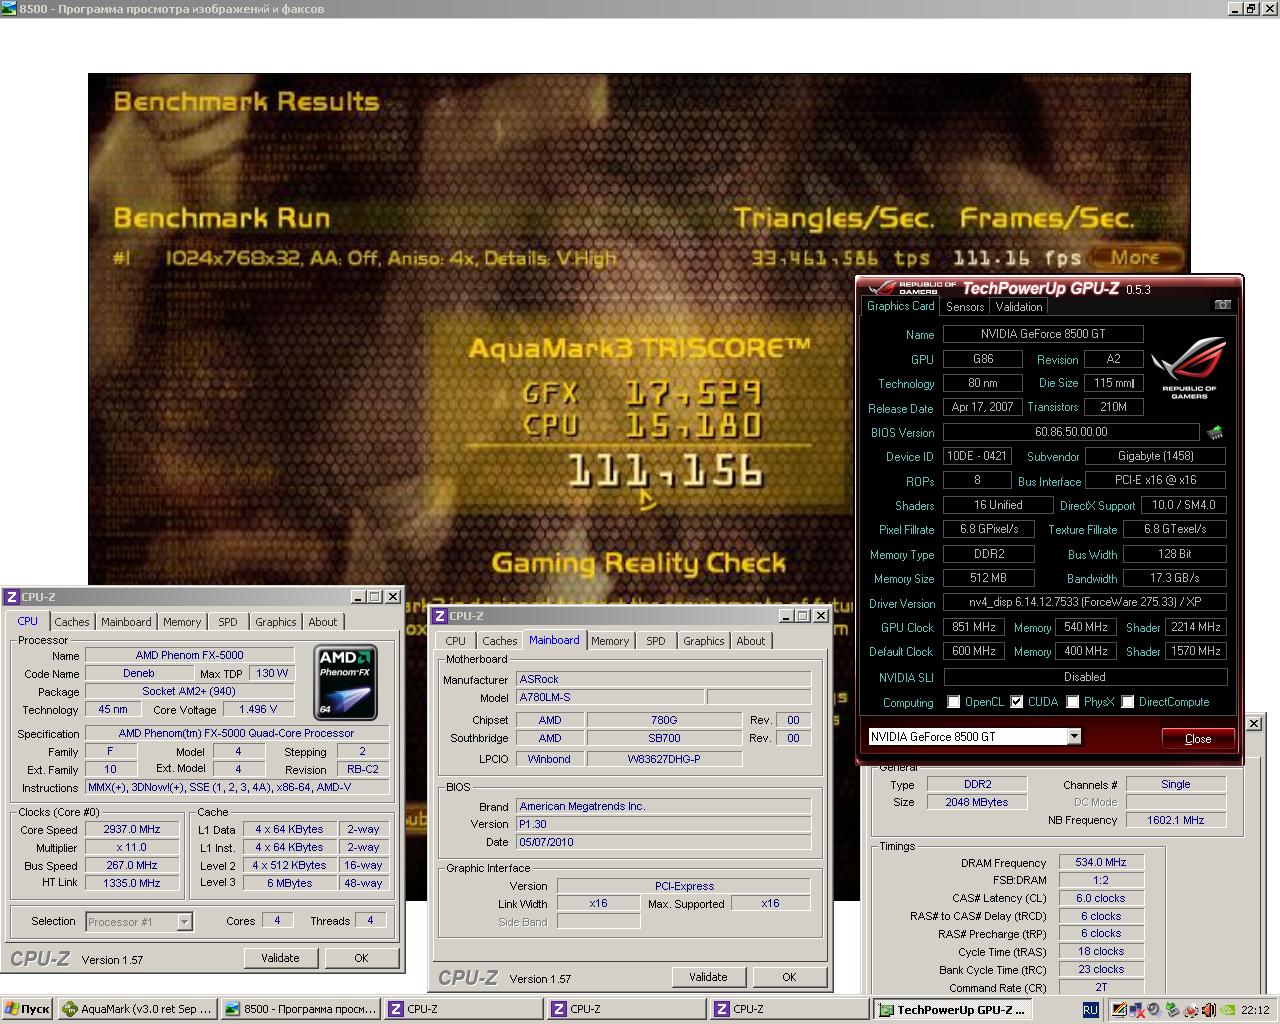Open Mainboard tab in CPU-Z processor window

click(x=126, y=622)
